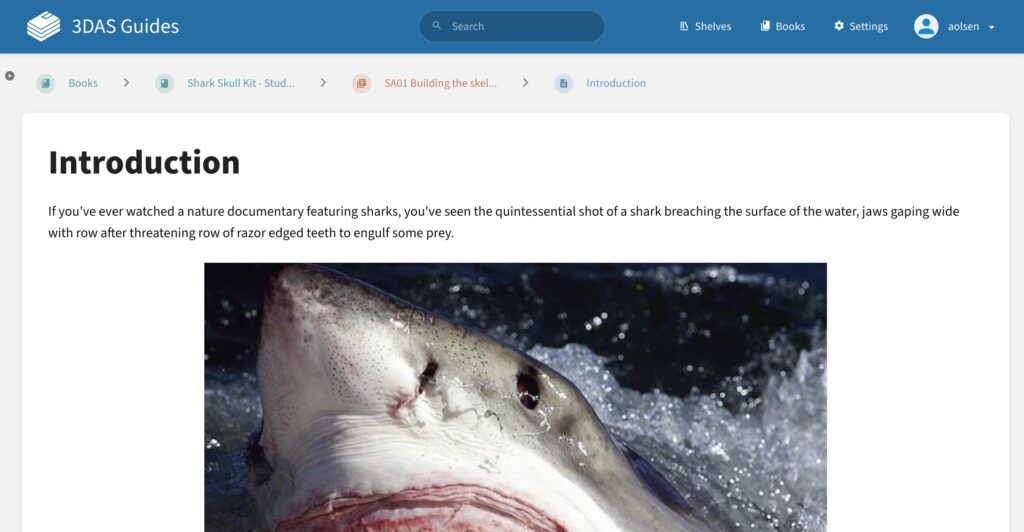Click the 3DAS Guides stacked books logo
Screen dimensions: 1024x532
click(43, 26)
